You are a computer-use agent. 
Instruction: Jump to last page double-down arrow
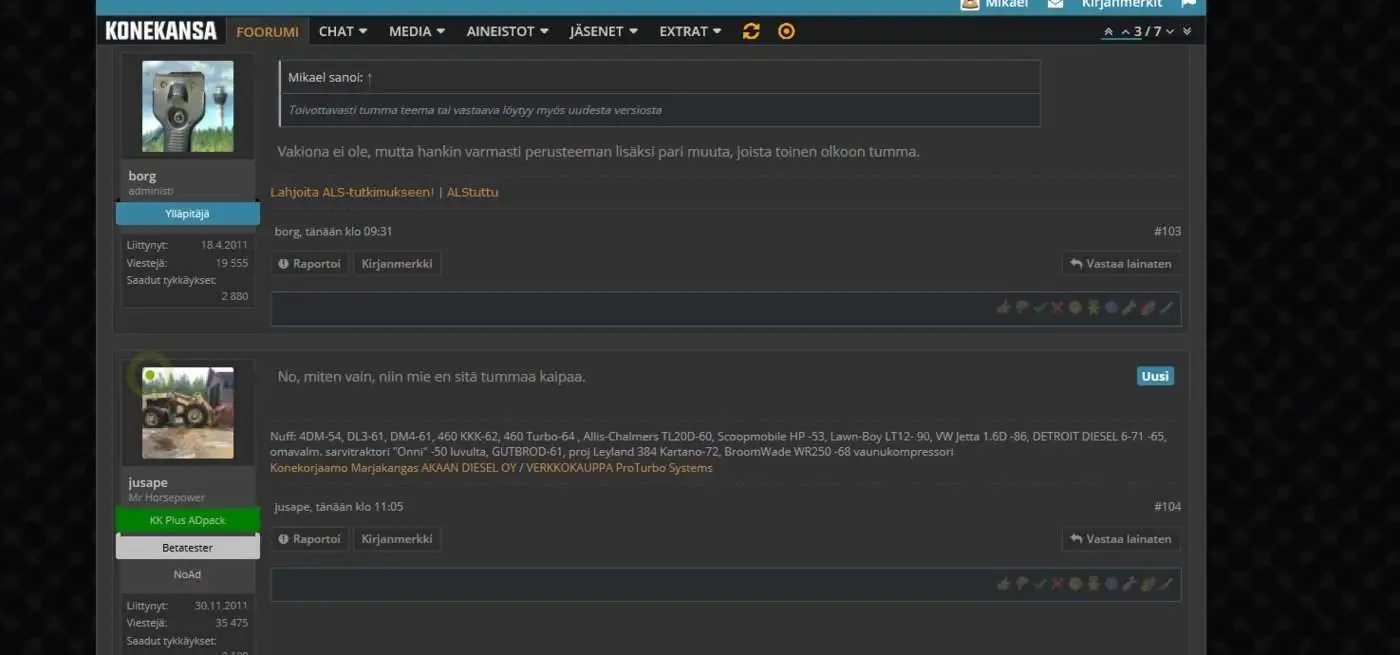1187,32
